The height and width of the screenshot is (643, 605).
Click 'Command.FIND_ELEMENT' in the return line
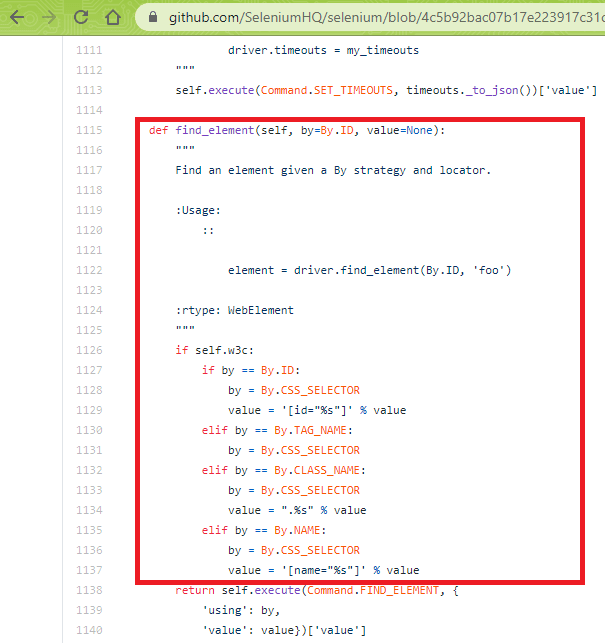coord(373,590)
